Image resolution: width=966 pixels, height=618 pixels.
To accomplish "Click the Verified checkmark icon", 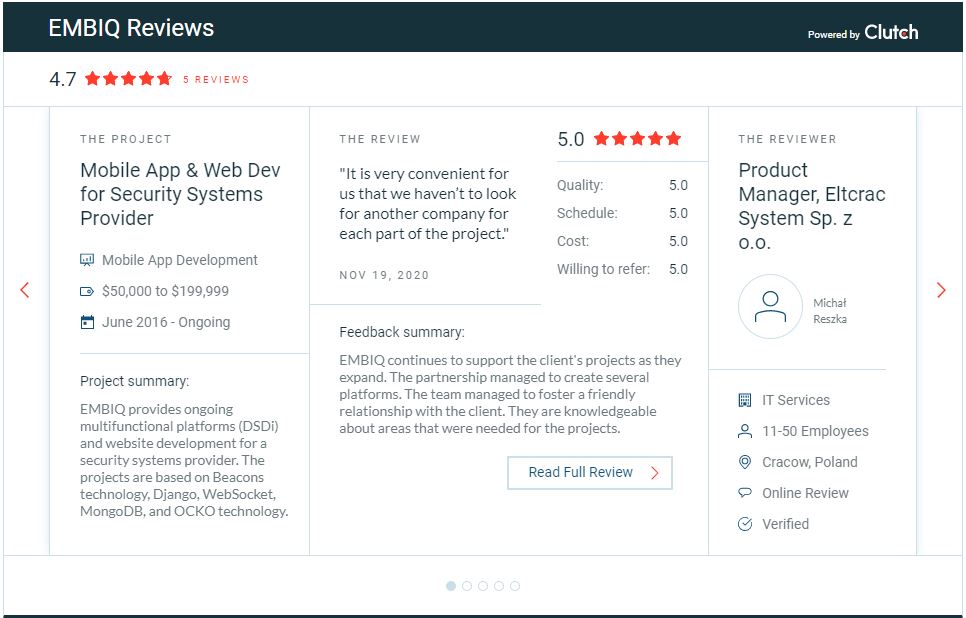I will 745,524.
